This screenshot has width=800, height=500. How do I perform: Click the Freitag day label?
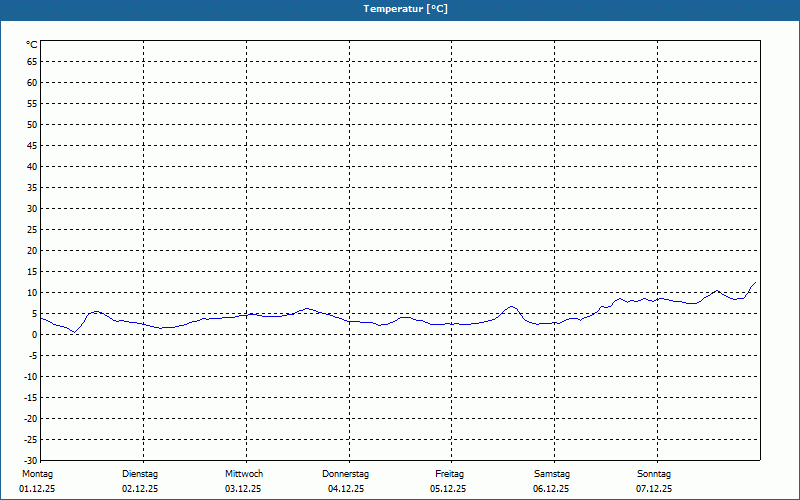pyautogui.click(x=449, y=474)
